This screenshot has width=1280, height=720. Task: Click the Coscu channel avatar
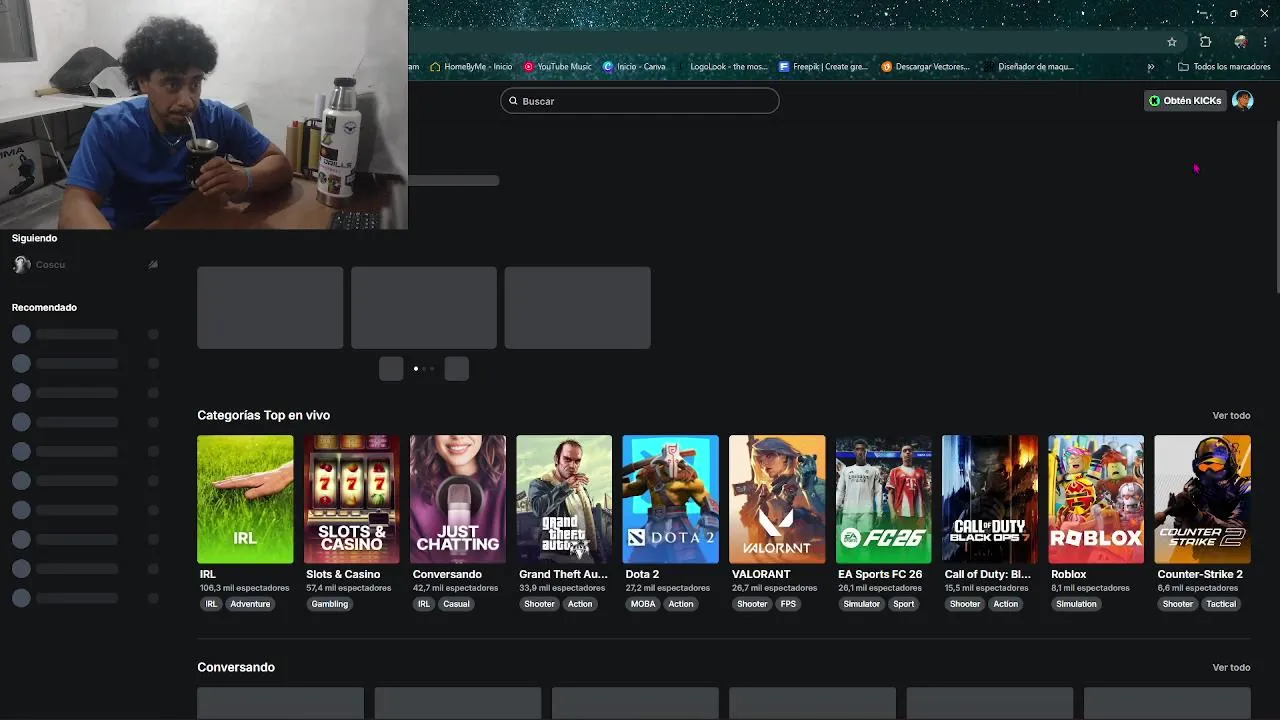point(22,265)
